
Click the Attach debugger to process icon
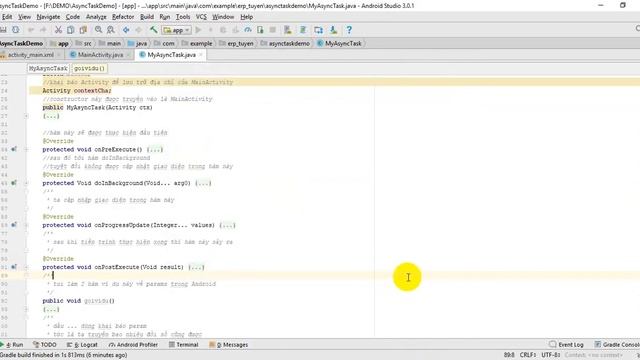(260, 30)
